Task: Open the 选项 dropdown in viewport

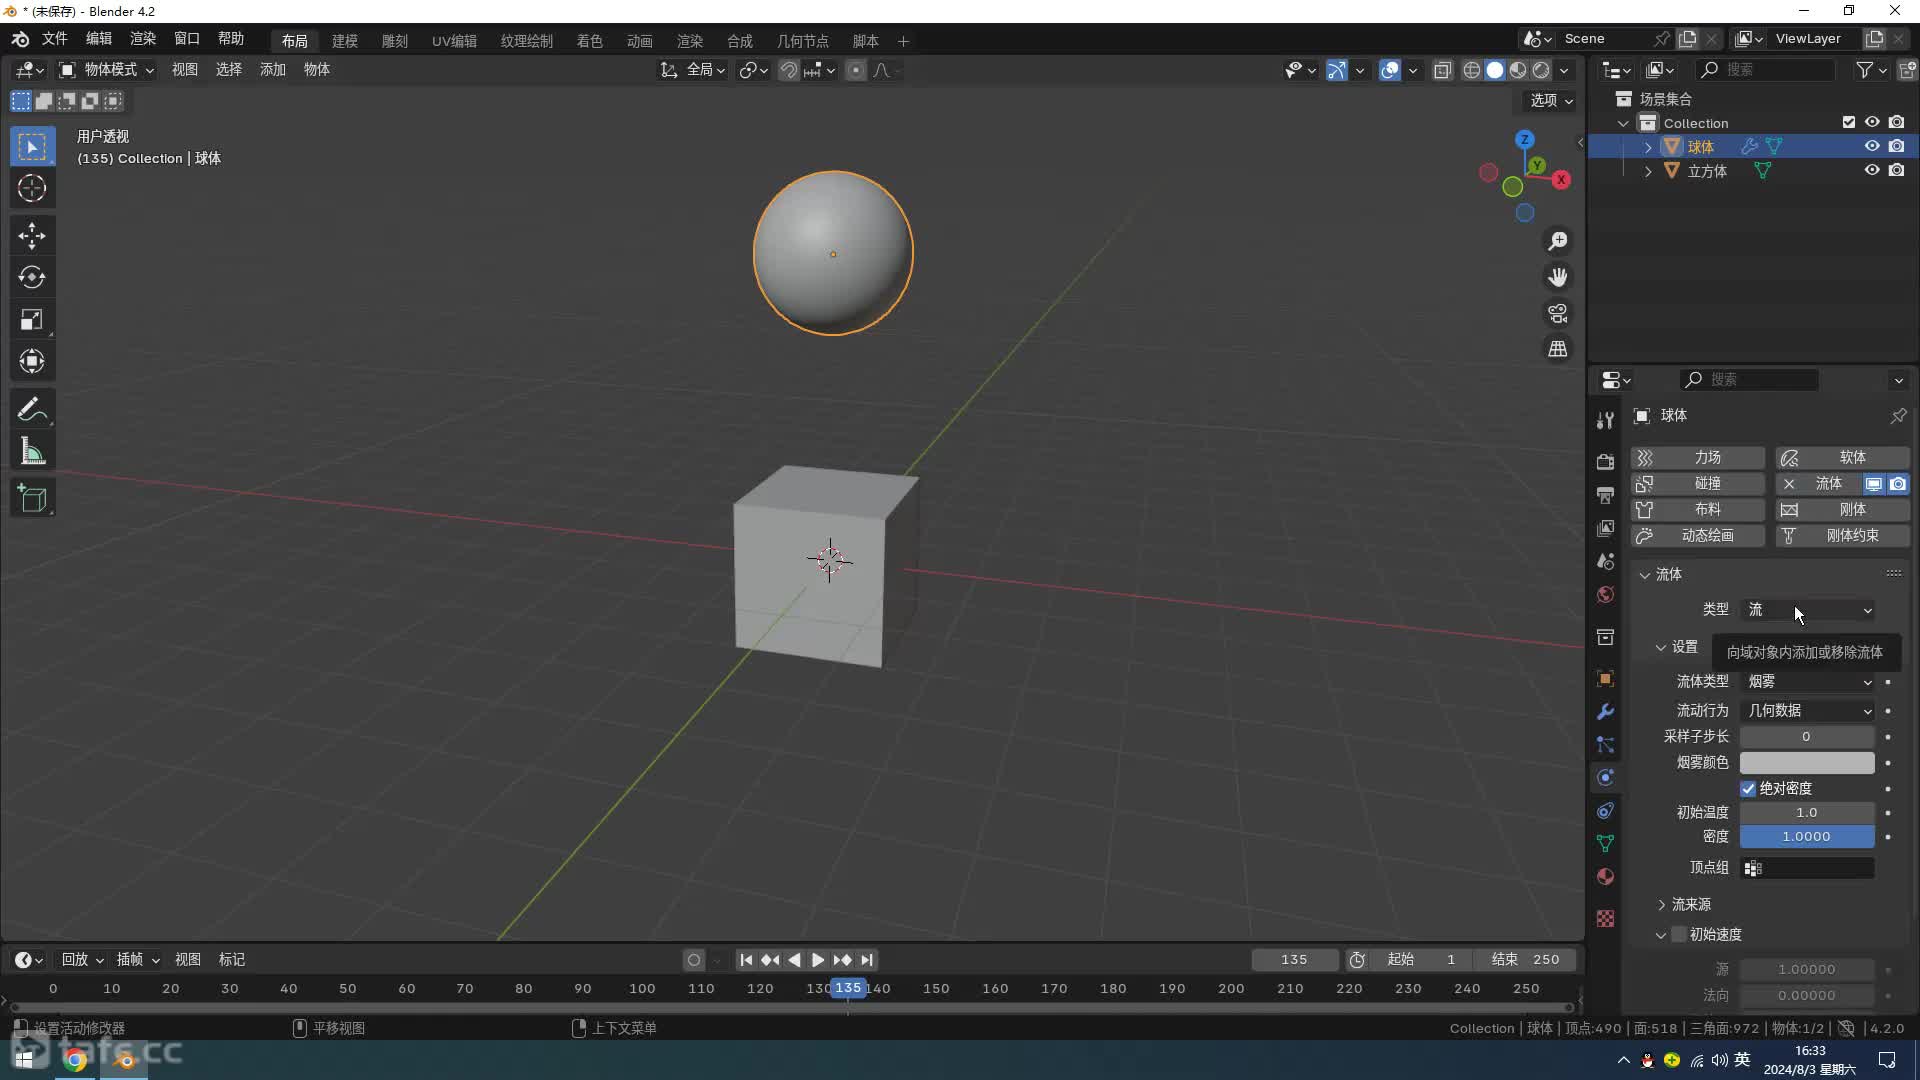Action: pyautogui.click(x=1551, y=101)
